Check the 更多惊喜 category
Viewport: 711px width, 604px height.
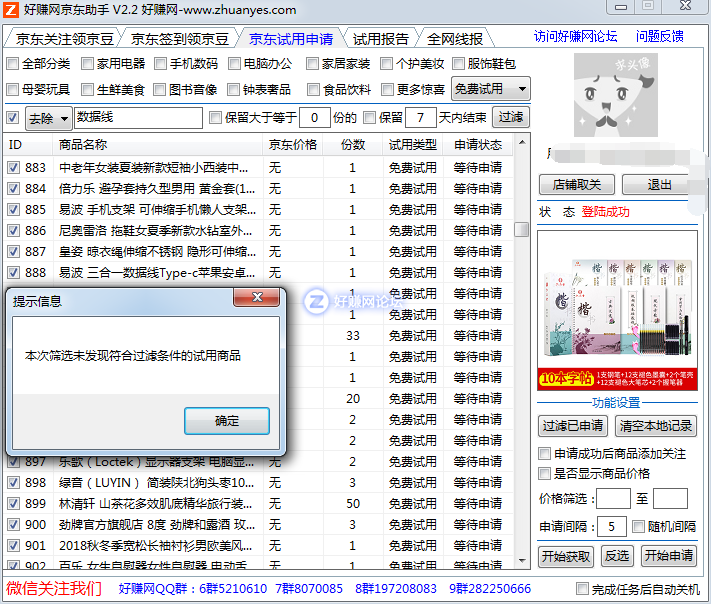tap(387, 89)
